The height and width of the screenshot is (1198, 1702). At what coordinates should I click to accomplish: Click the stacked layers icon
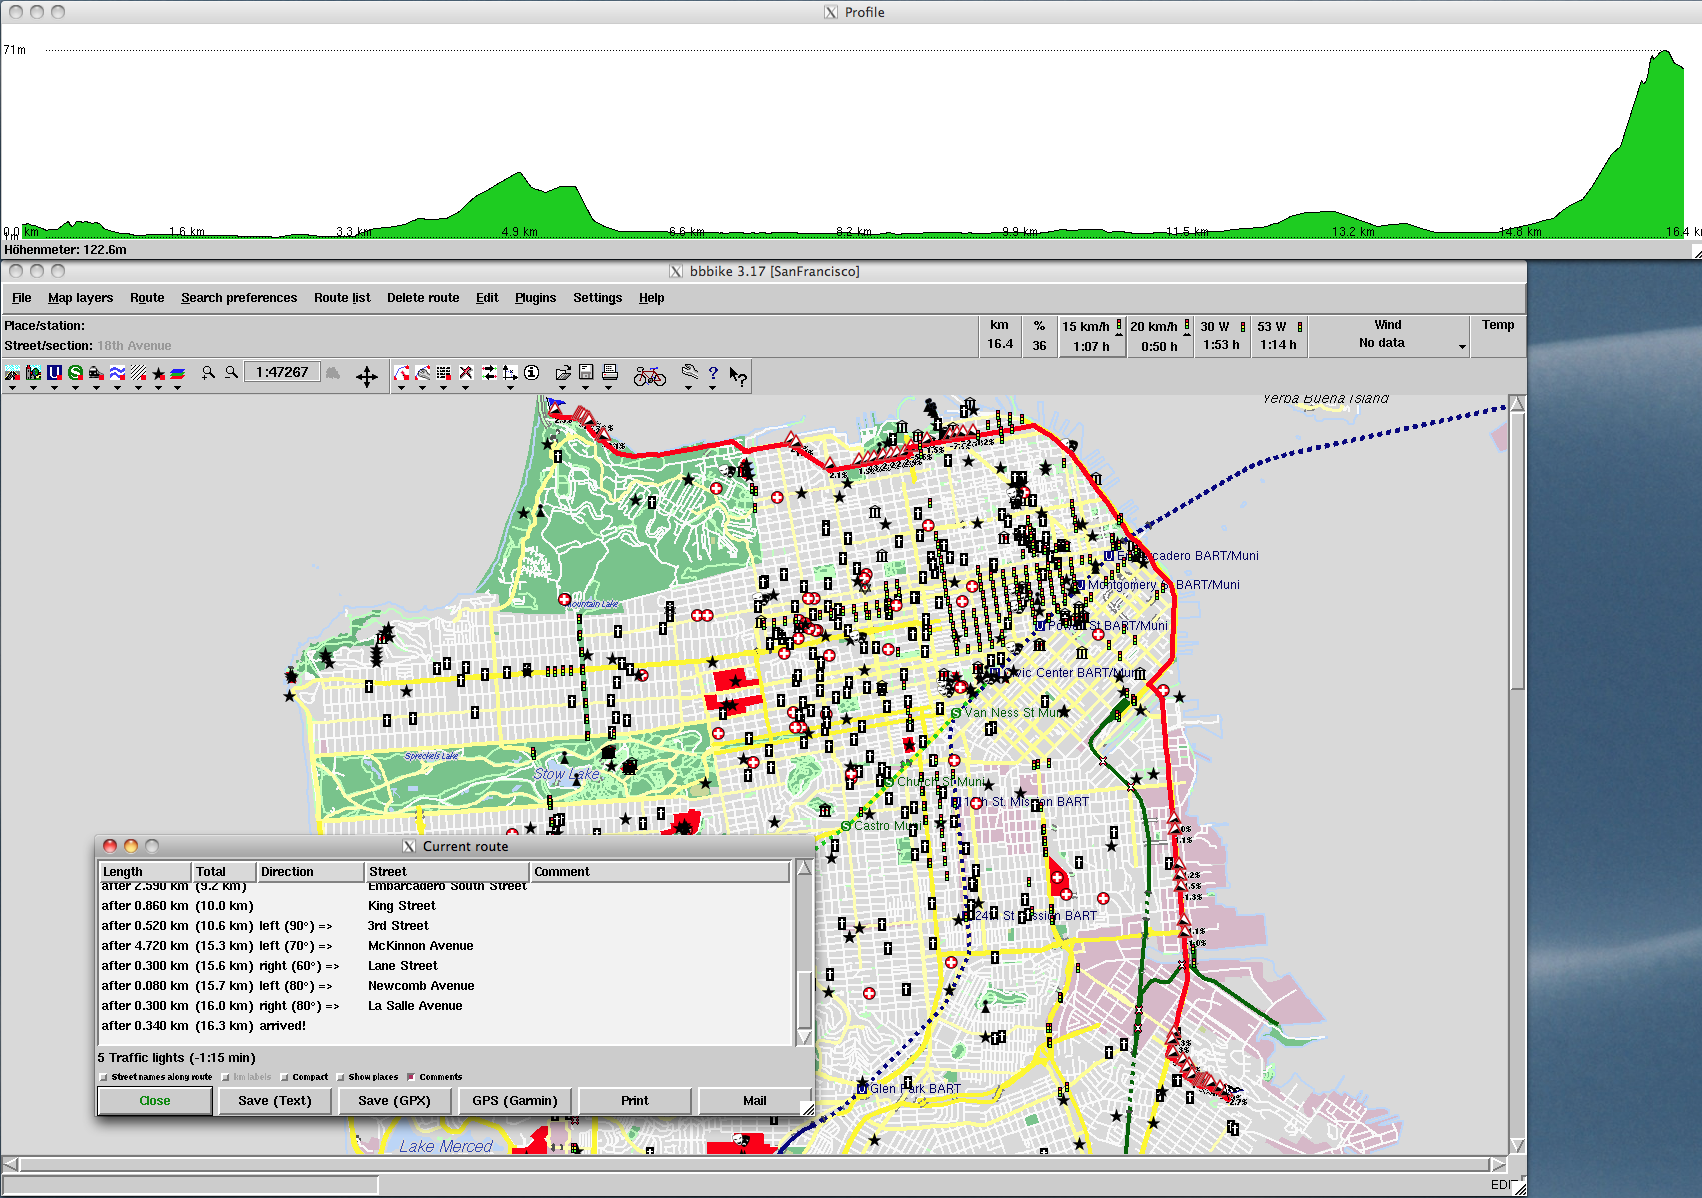177,373
